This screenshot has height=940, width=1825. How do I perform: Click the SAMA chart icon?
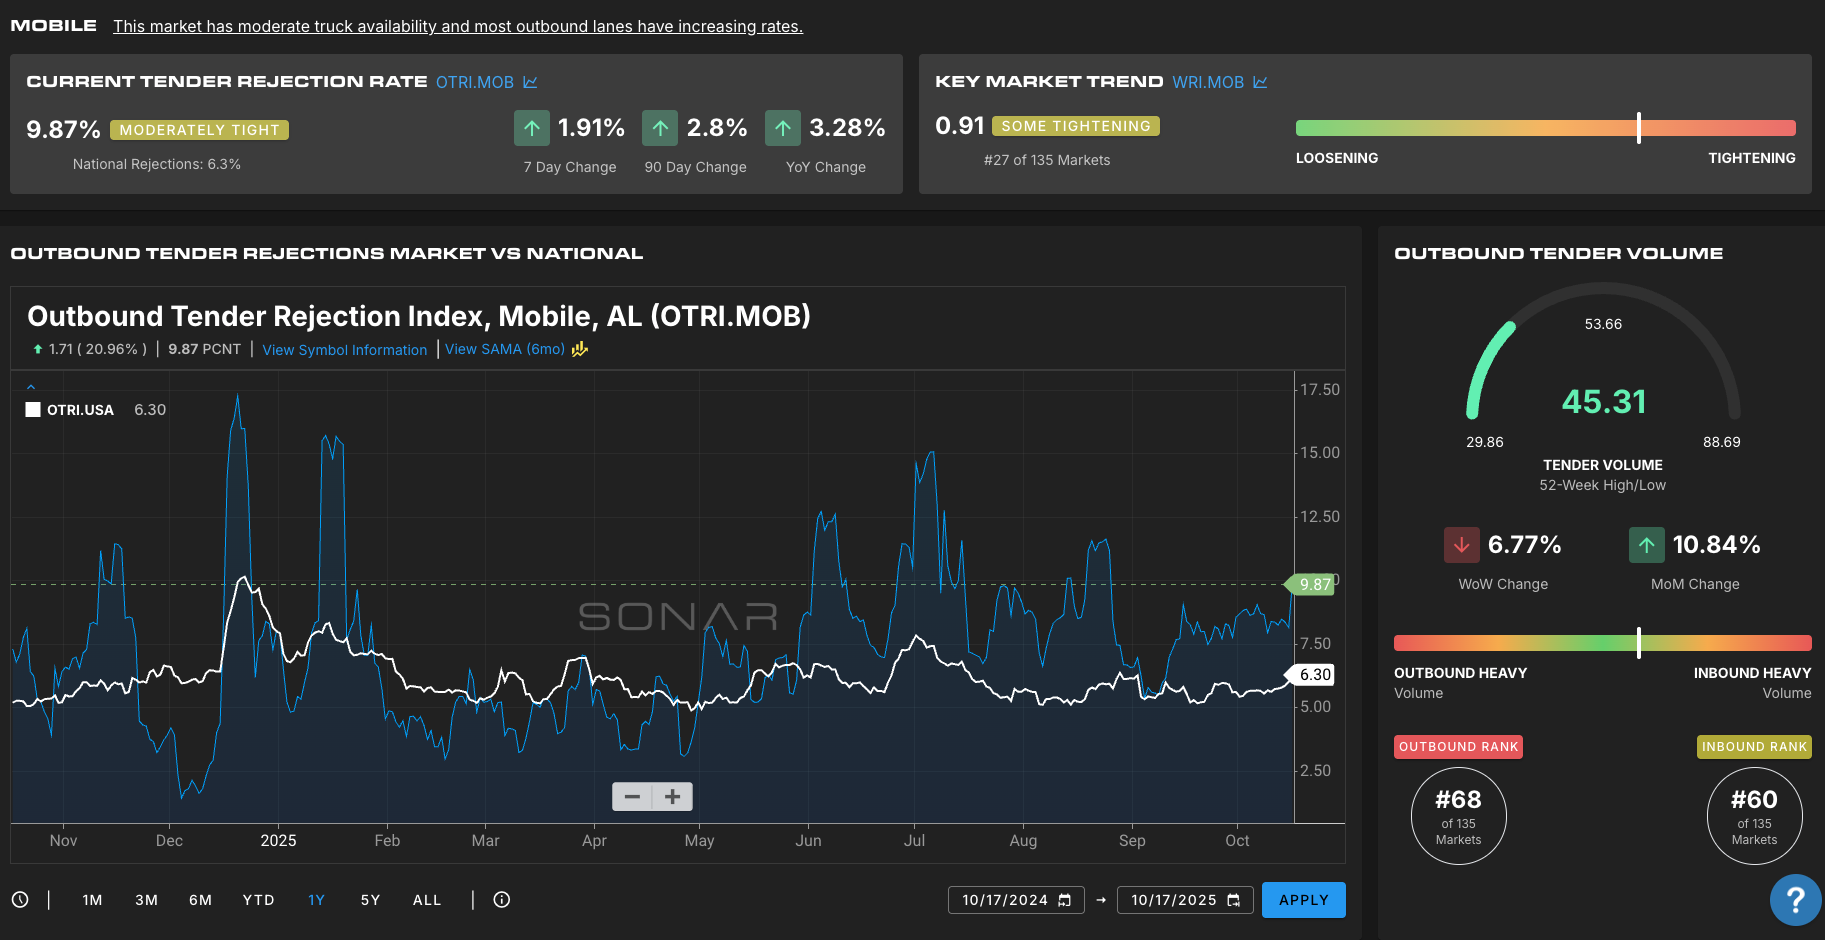pyautogui.click(x=580, y=349)
